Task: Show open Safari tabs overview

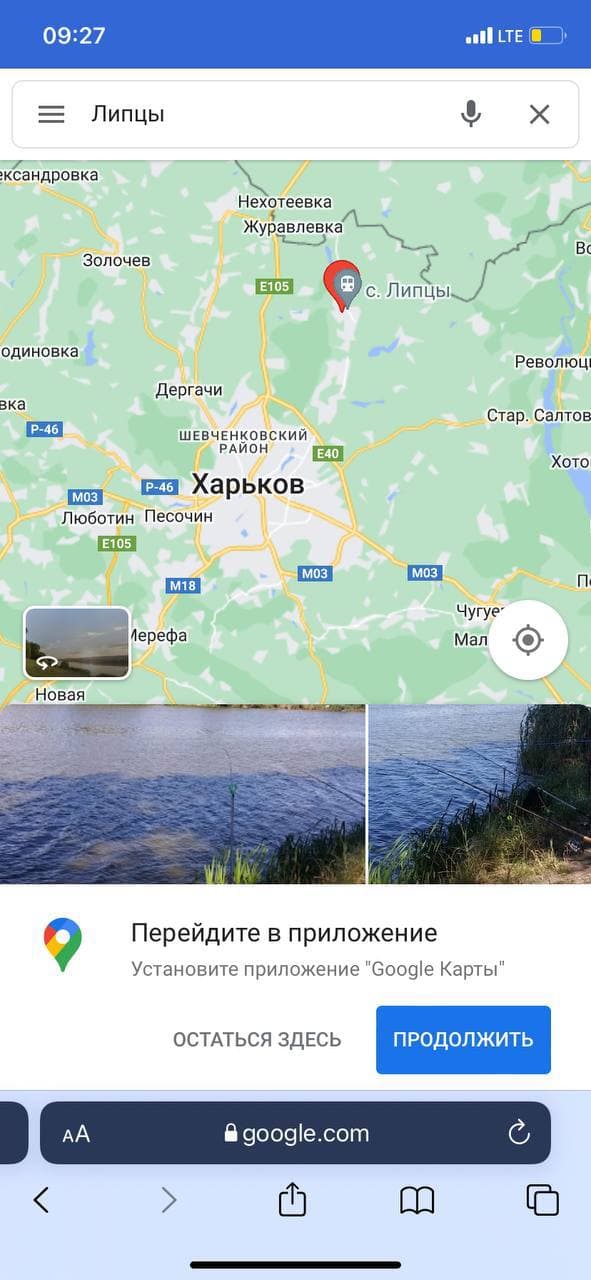Action: (542, 1200)
